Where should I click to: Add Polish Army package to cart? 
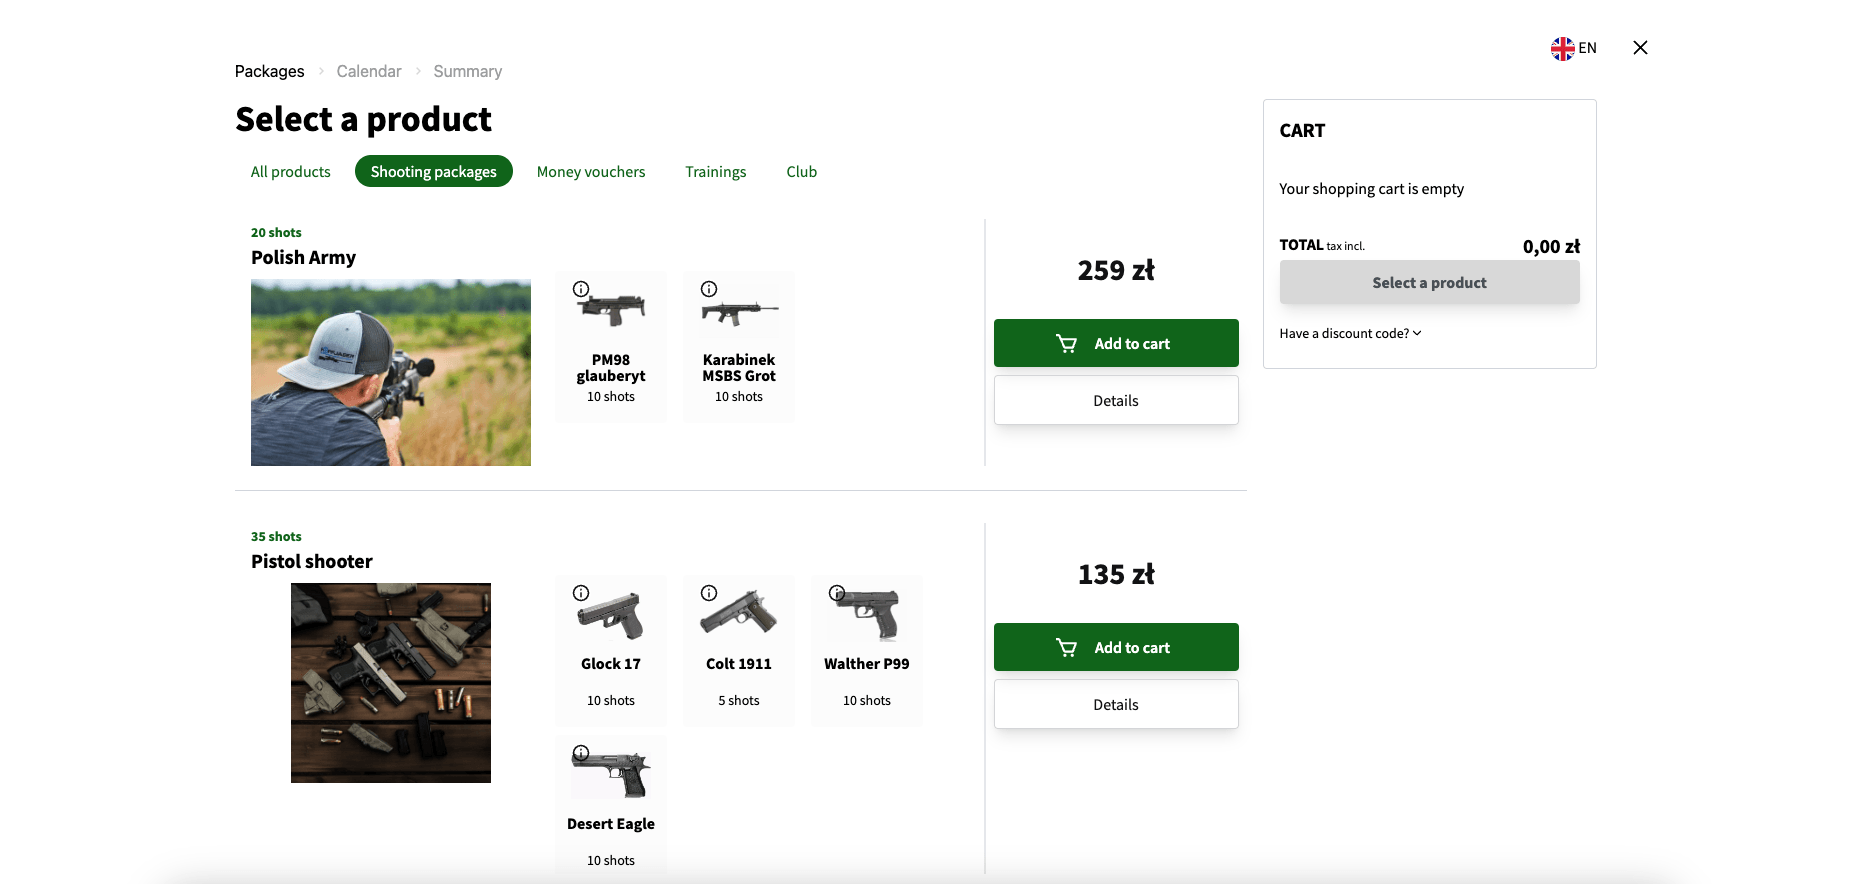click(1116, 343)
